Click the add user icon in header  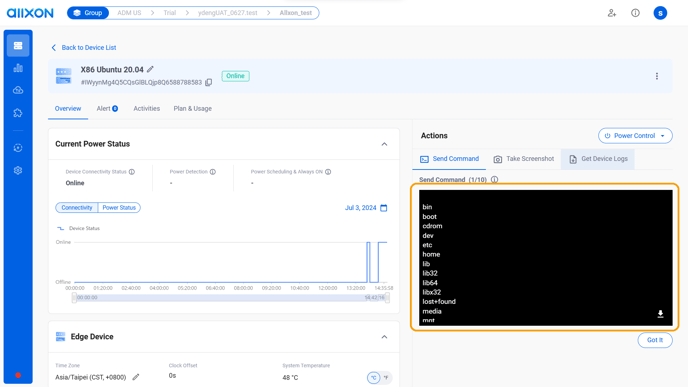pyautogui.click(x=612, y=13)
